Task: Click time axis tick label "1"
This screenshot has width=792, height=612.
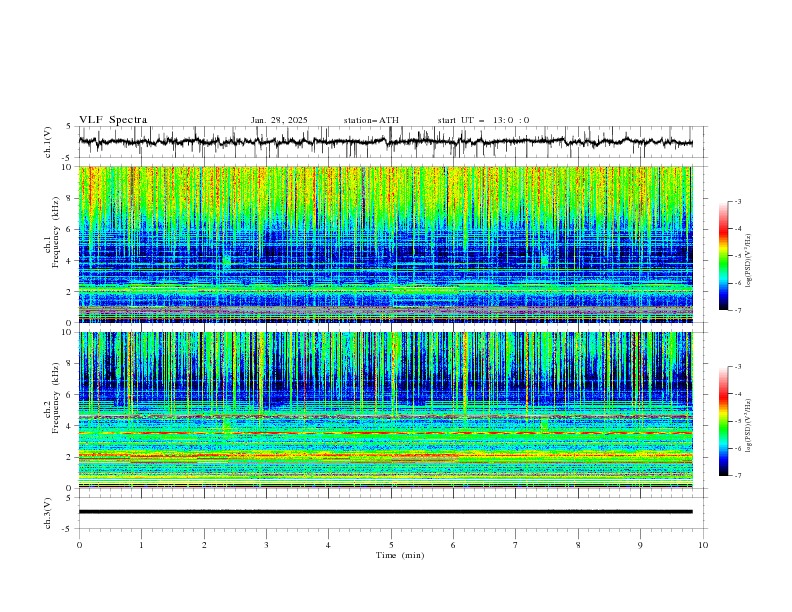Action: (141, 545)
